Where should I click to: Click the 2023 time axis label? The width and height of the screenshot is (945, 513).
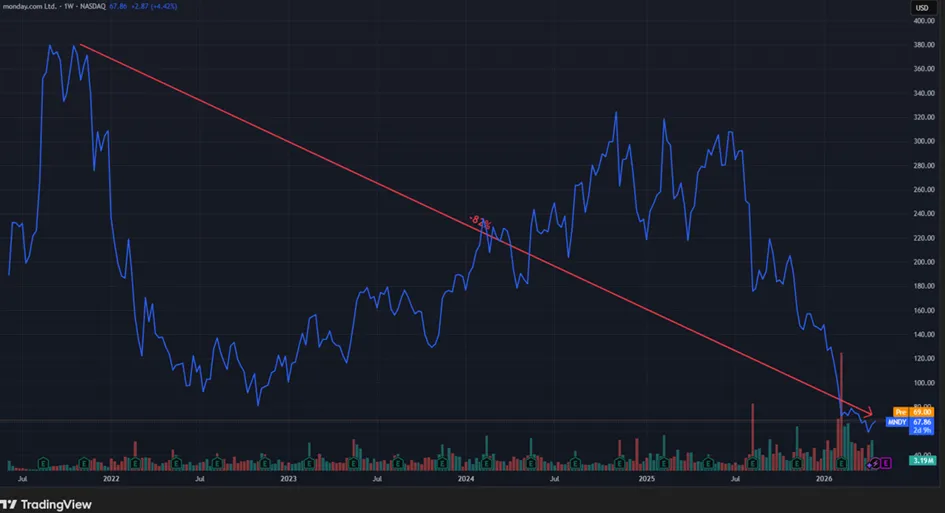click(288, 479)
